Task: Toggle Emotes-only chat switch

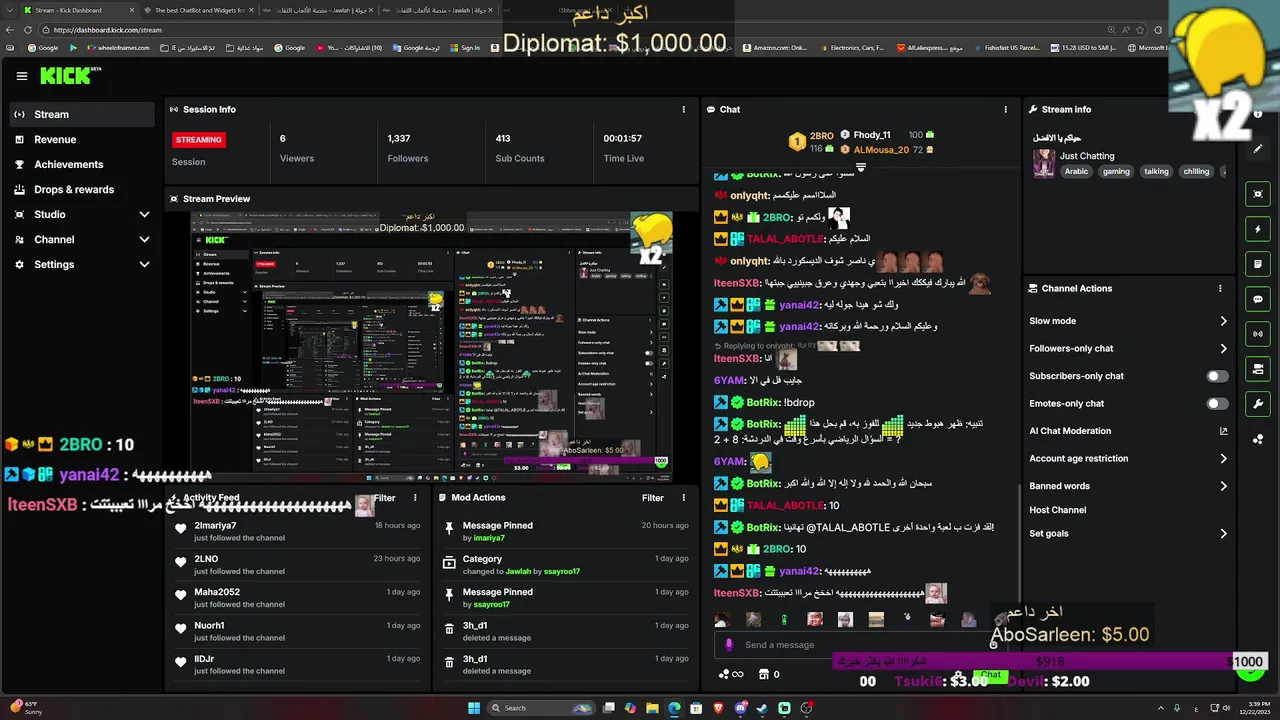Action: coord(1217,403)
